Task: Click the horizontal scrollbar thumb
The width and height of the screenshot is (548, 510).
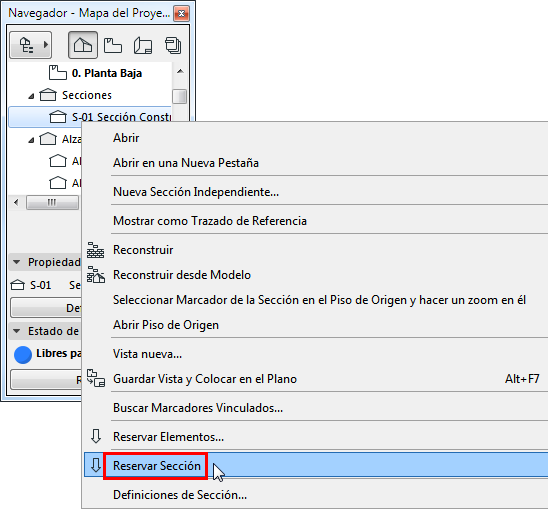Action: pyautogui.click(x=52, y=202)
